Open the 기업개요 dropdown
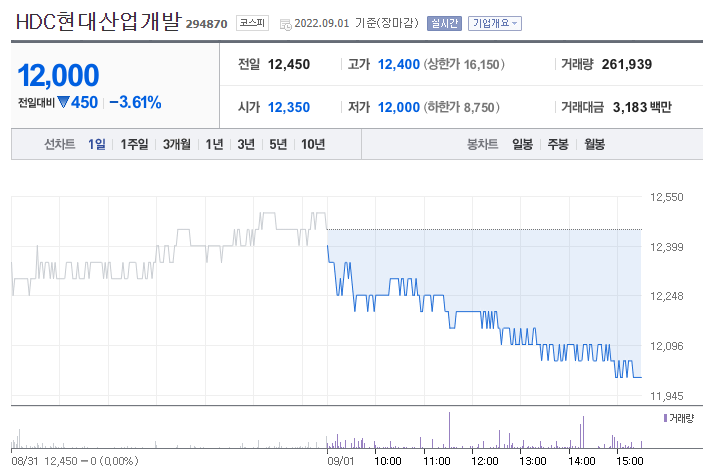This screenshot has width=703, height=475. (495, 23)
